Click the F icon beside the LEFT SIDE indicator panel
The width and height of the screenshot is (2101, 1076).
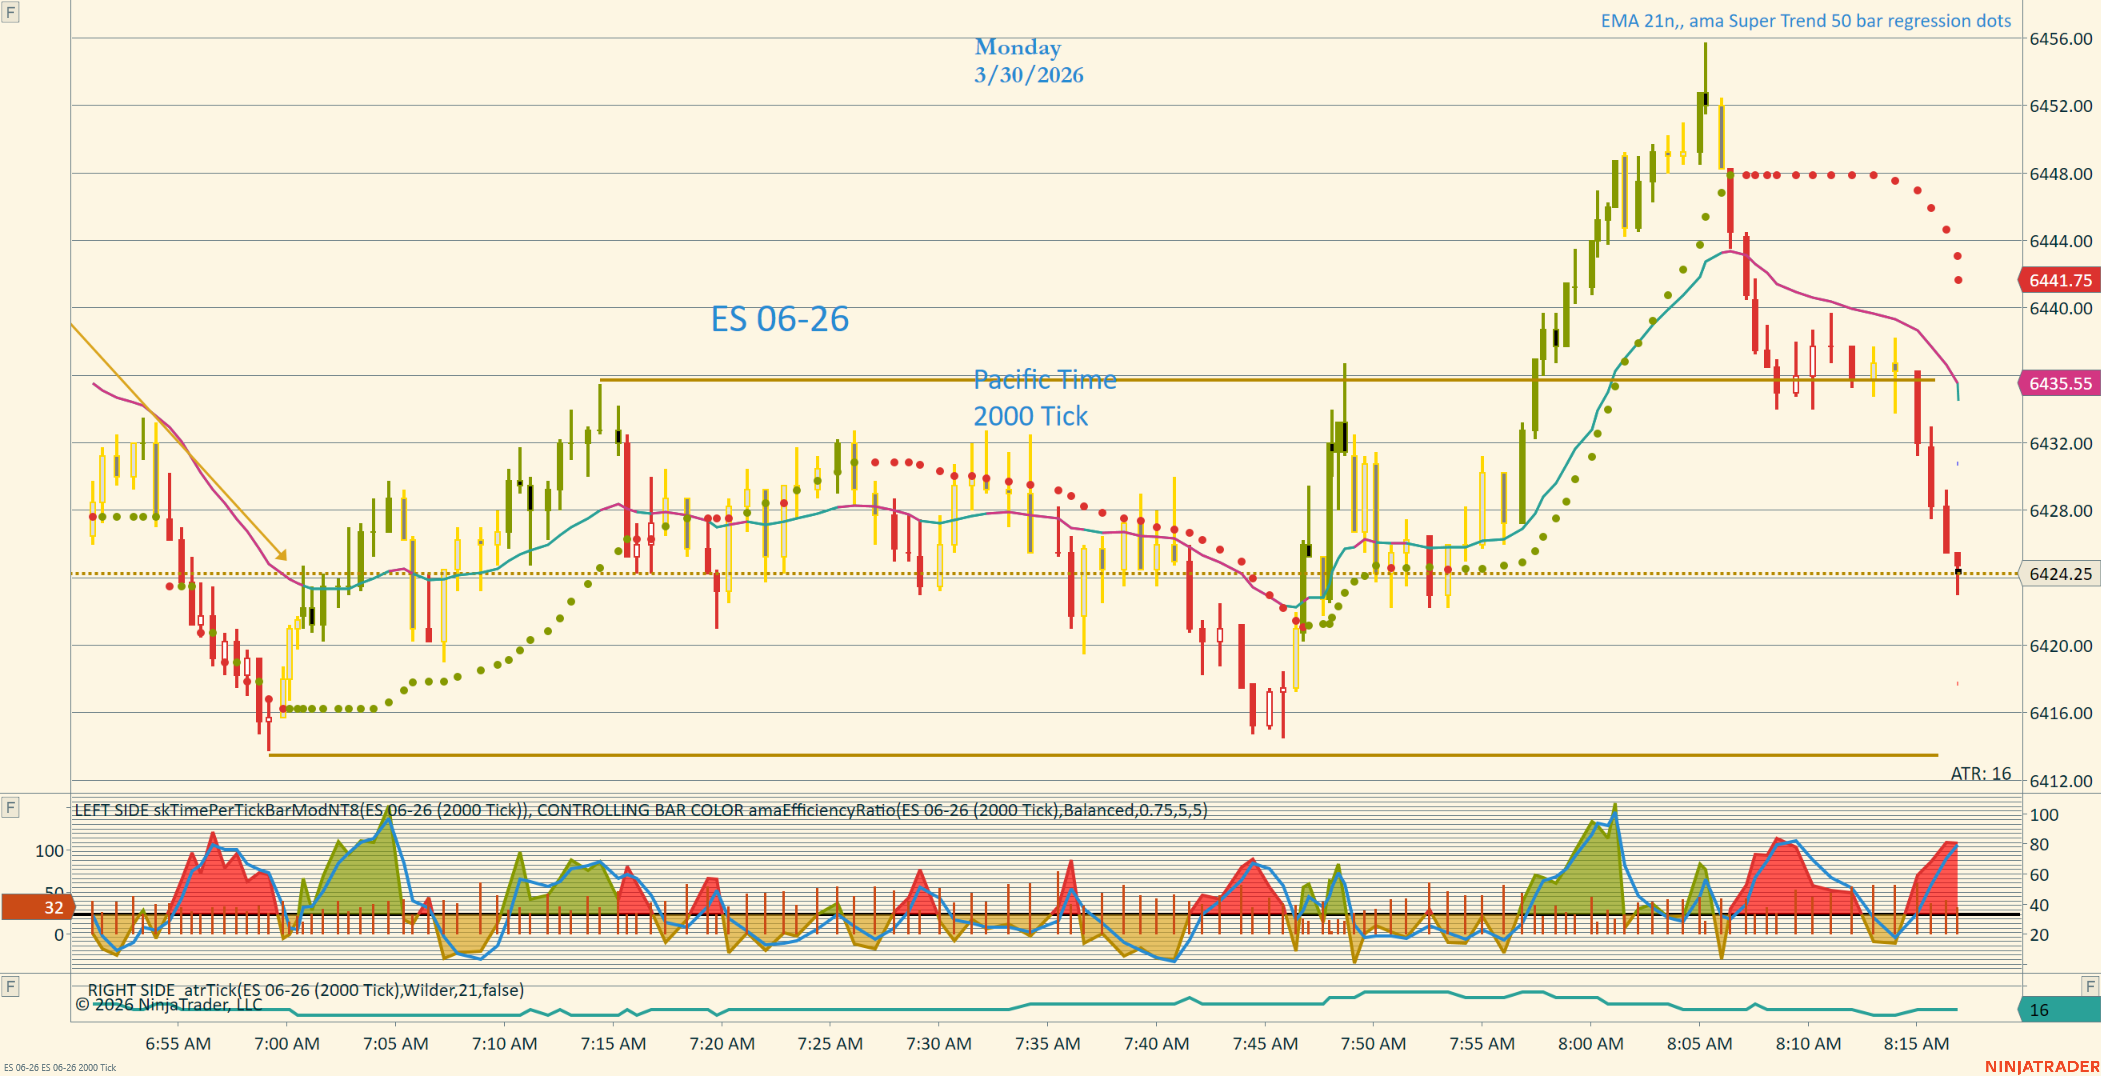tap(10, 807)
